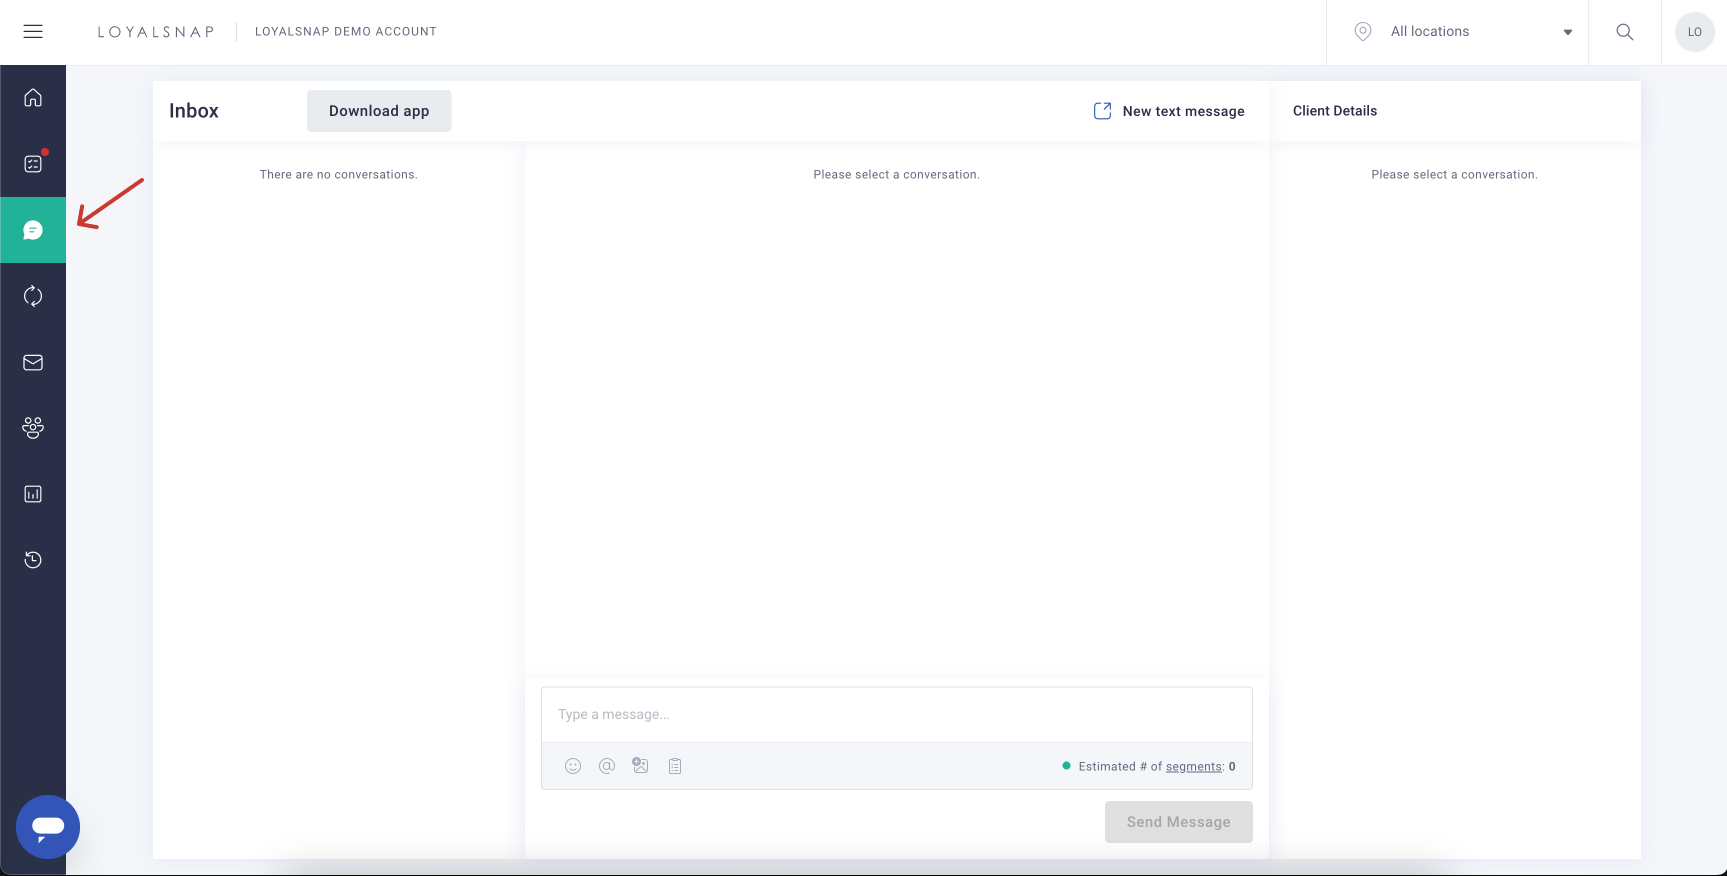Viewport: 1727px width, 876px height.
Task: Open the tasks icon with red notification dot
Action: 33,163
